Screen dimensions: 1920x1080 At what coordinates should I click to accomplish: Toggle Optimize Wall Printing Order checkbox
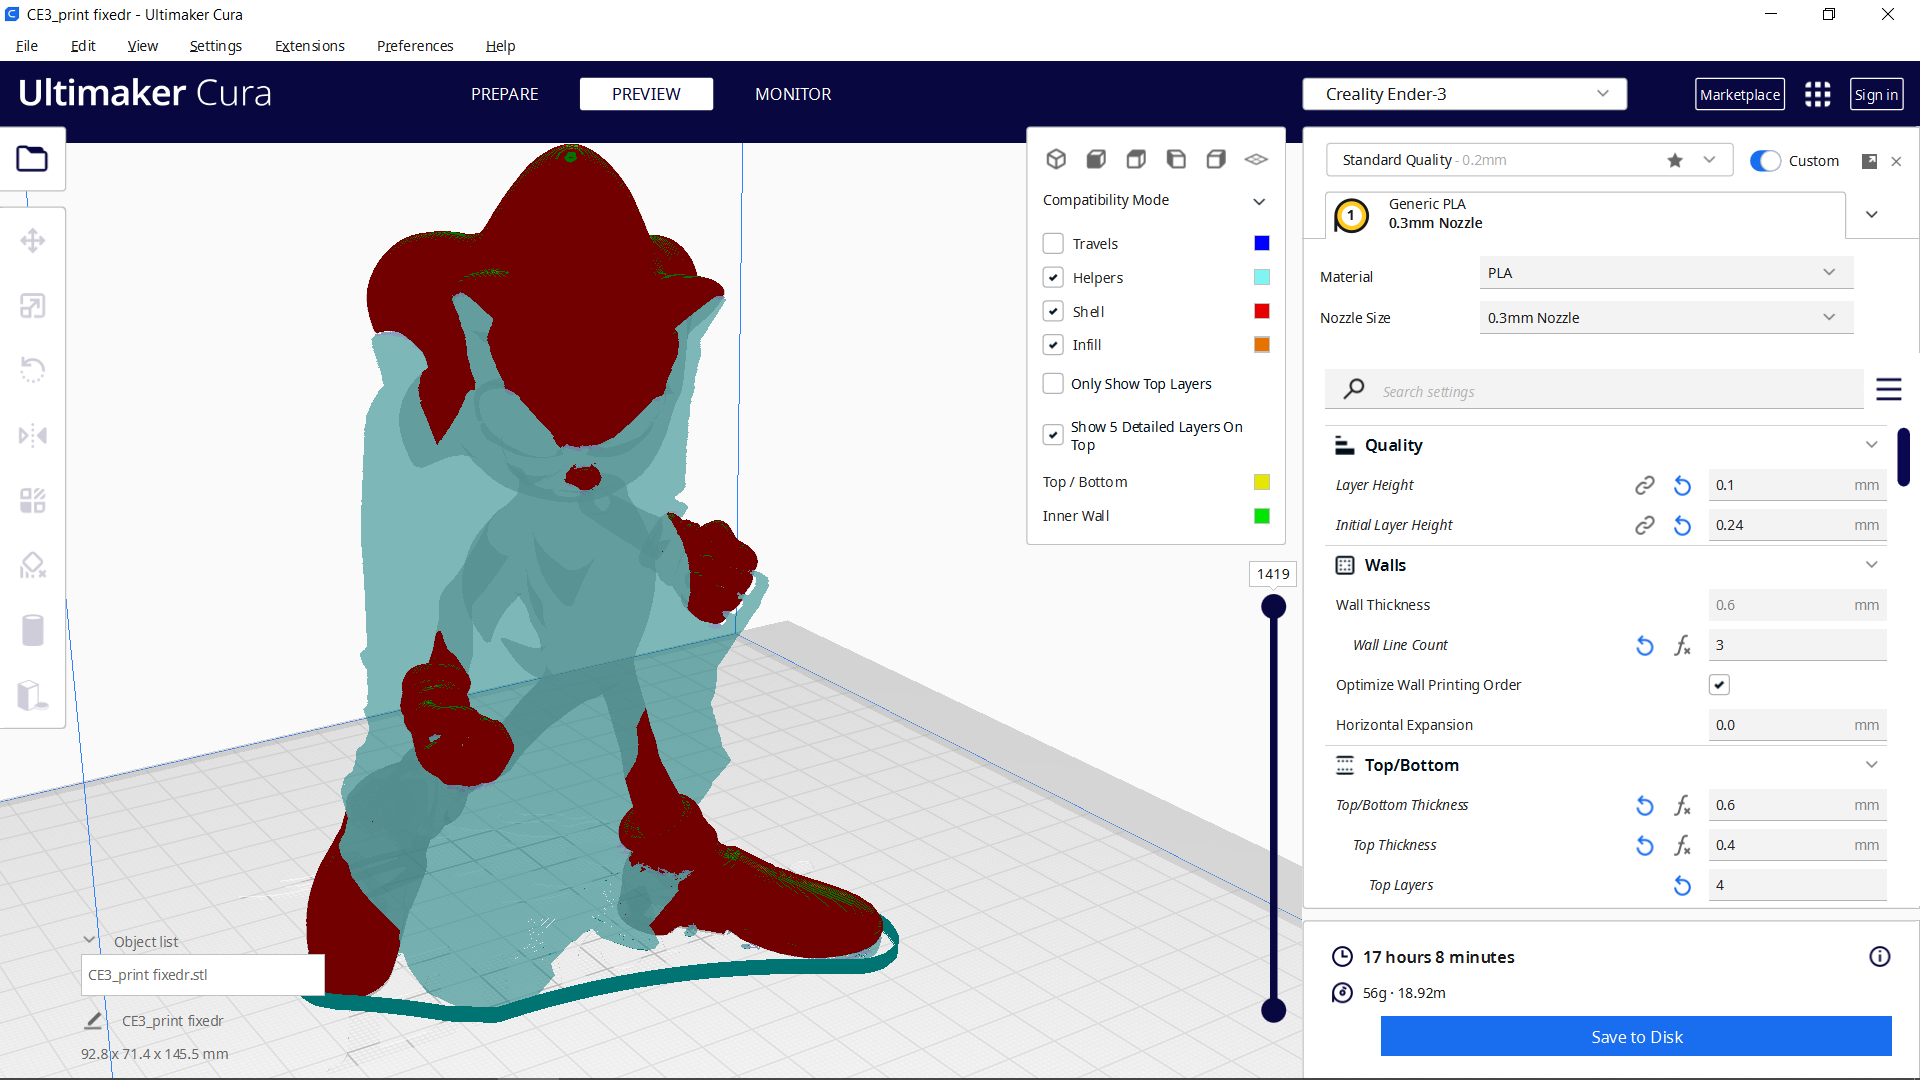pos(1719,685)
